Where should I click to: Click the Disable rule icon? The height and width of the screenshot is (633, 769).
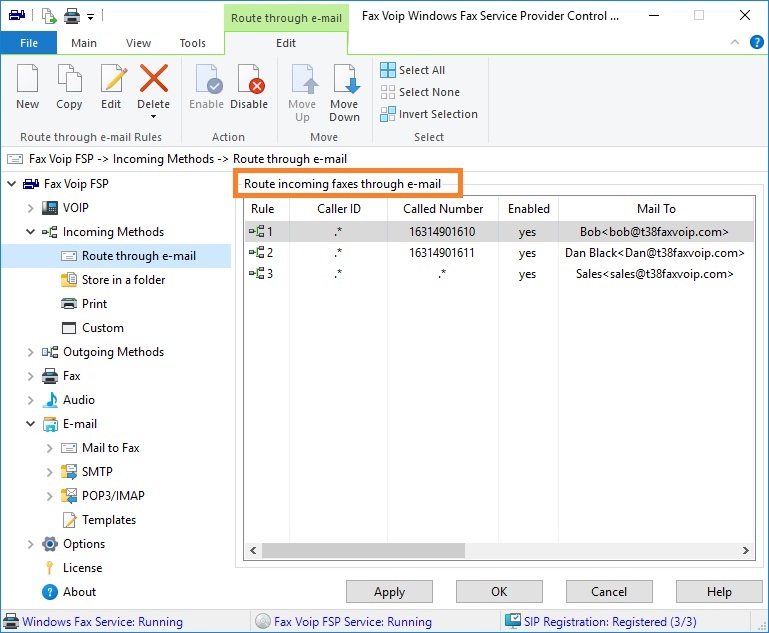click(x=251, y=78)
